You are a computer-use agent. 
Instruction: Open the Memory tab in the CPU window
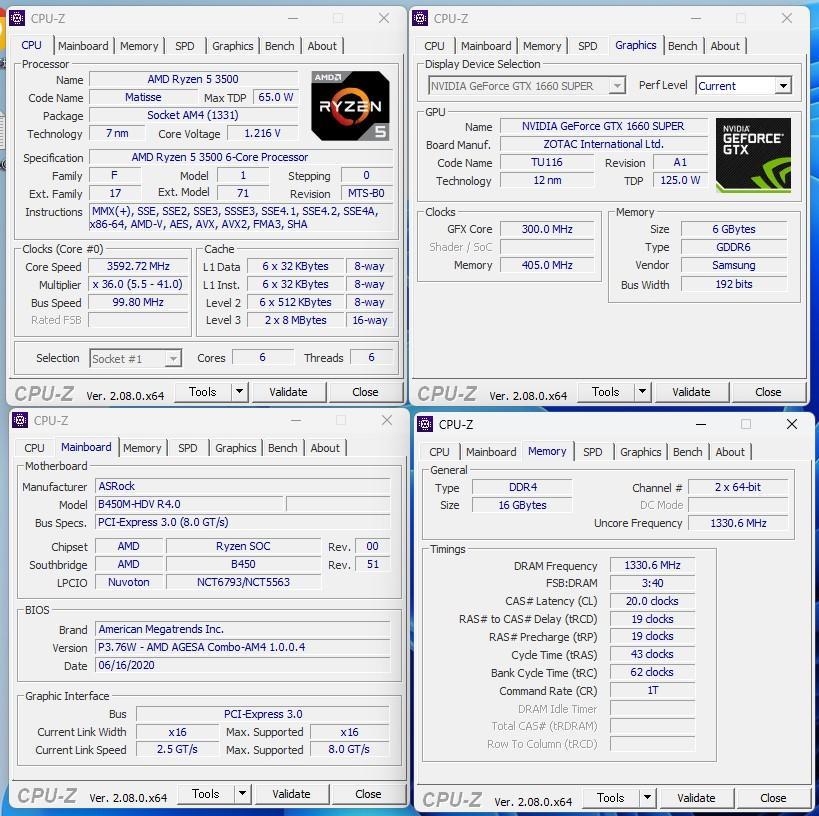click(139, 46)
